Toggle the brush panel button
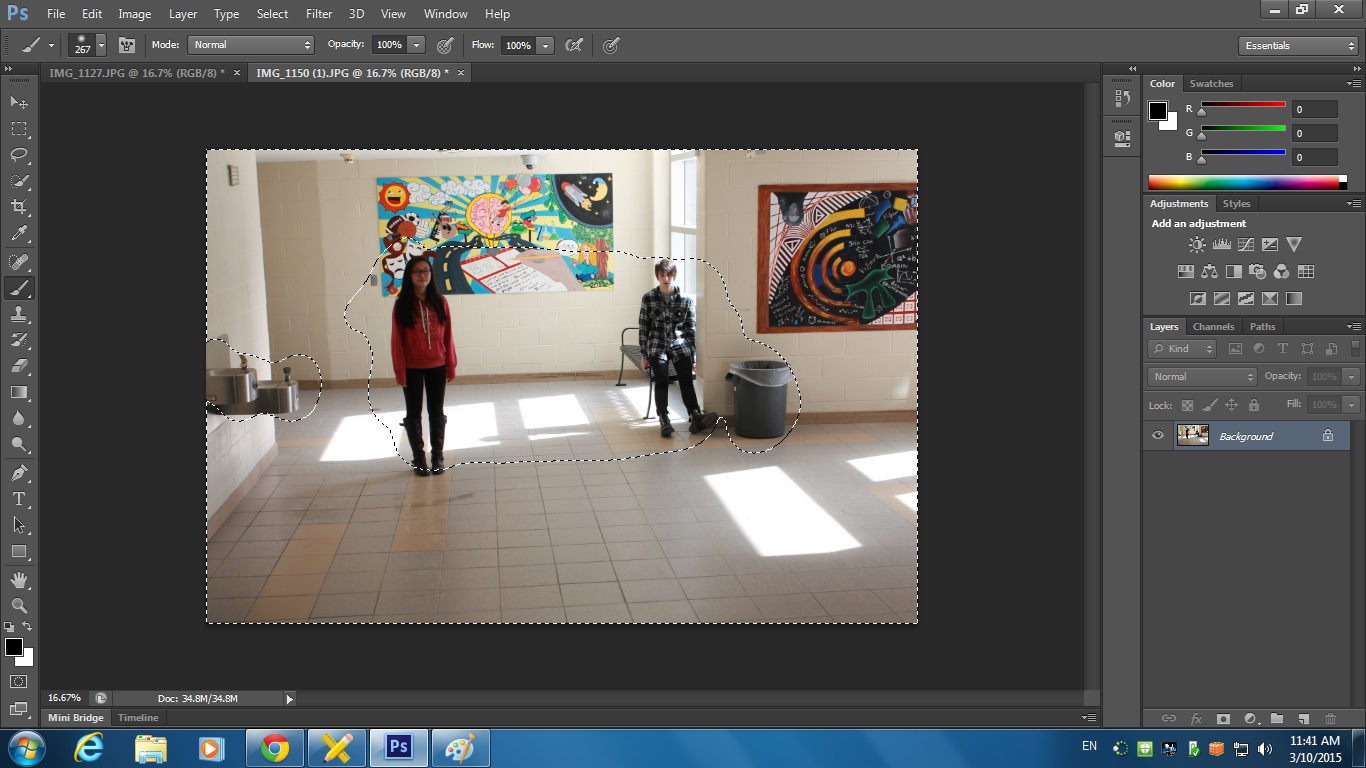 tap(127, 45)
